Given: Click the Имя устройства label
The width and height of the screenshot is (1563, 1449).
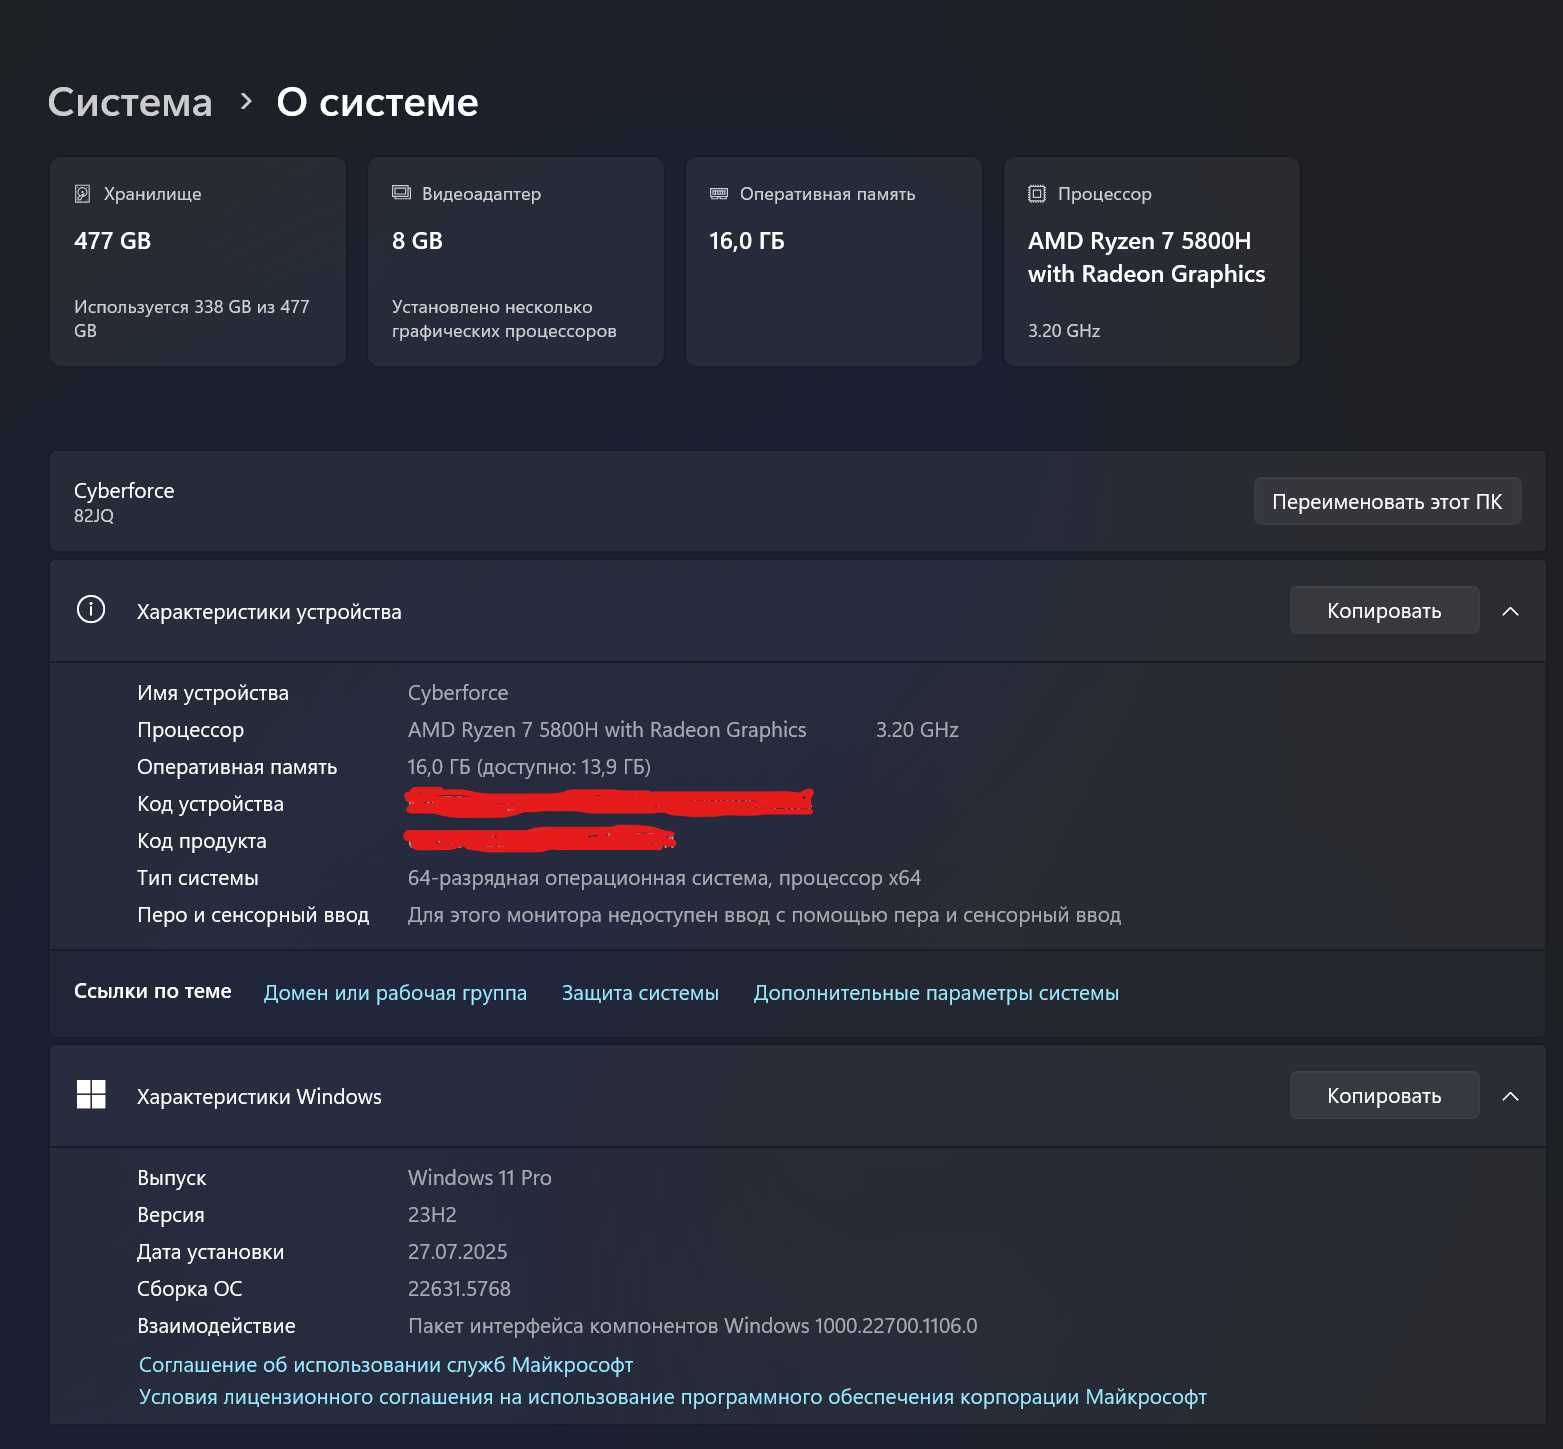Looking at the screenshot, I should click(x=213, y=693).
